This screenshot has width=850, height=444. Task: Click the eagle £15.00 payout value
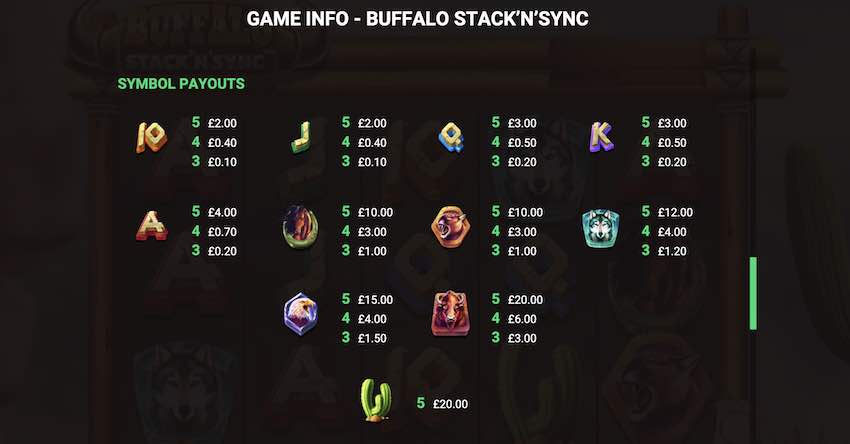(x=375, y=299)
